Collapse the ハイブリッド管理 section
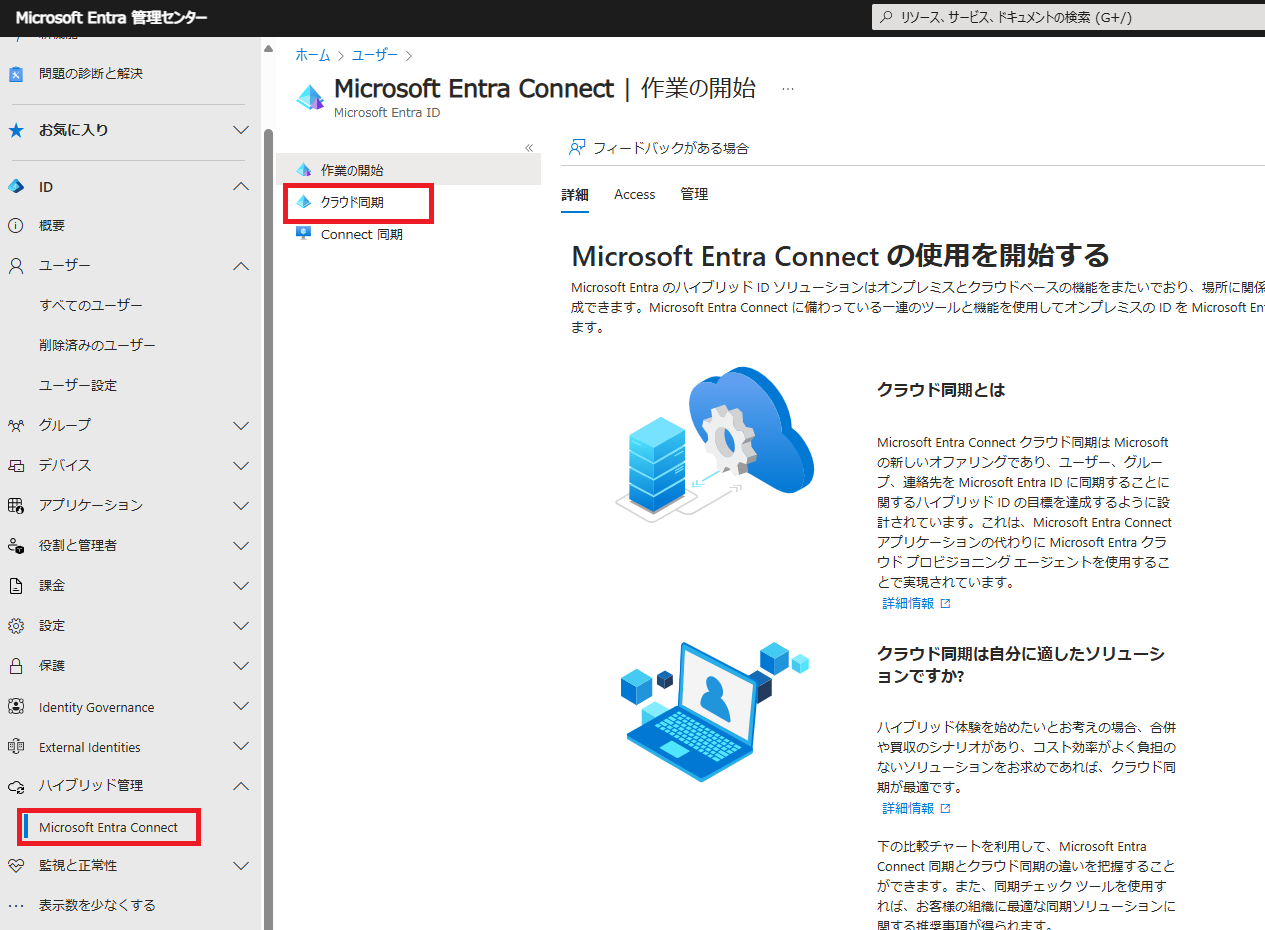 tap(240, 785)
